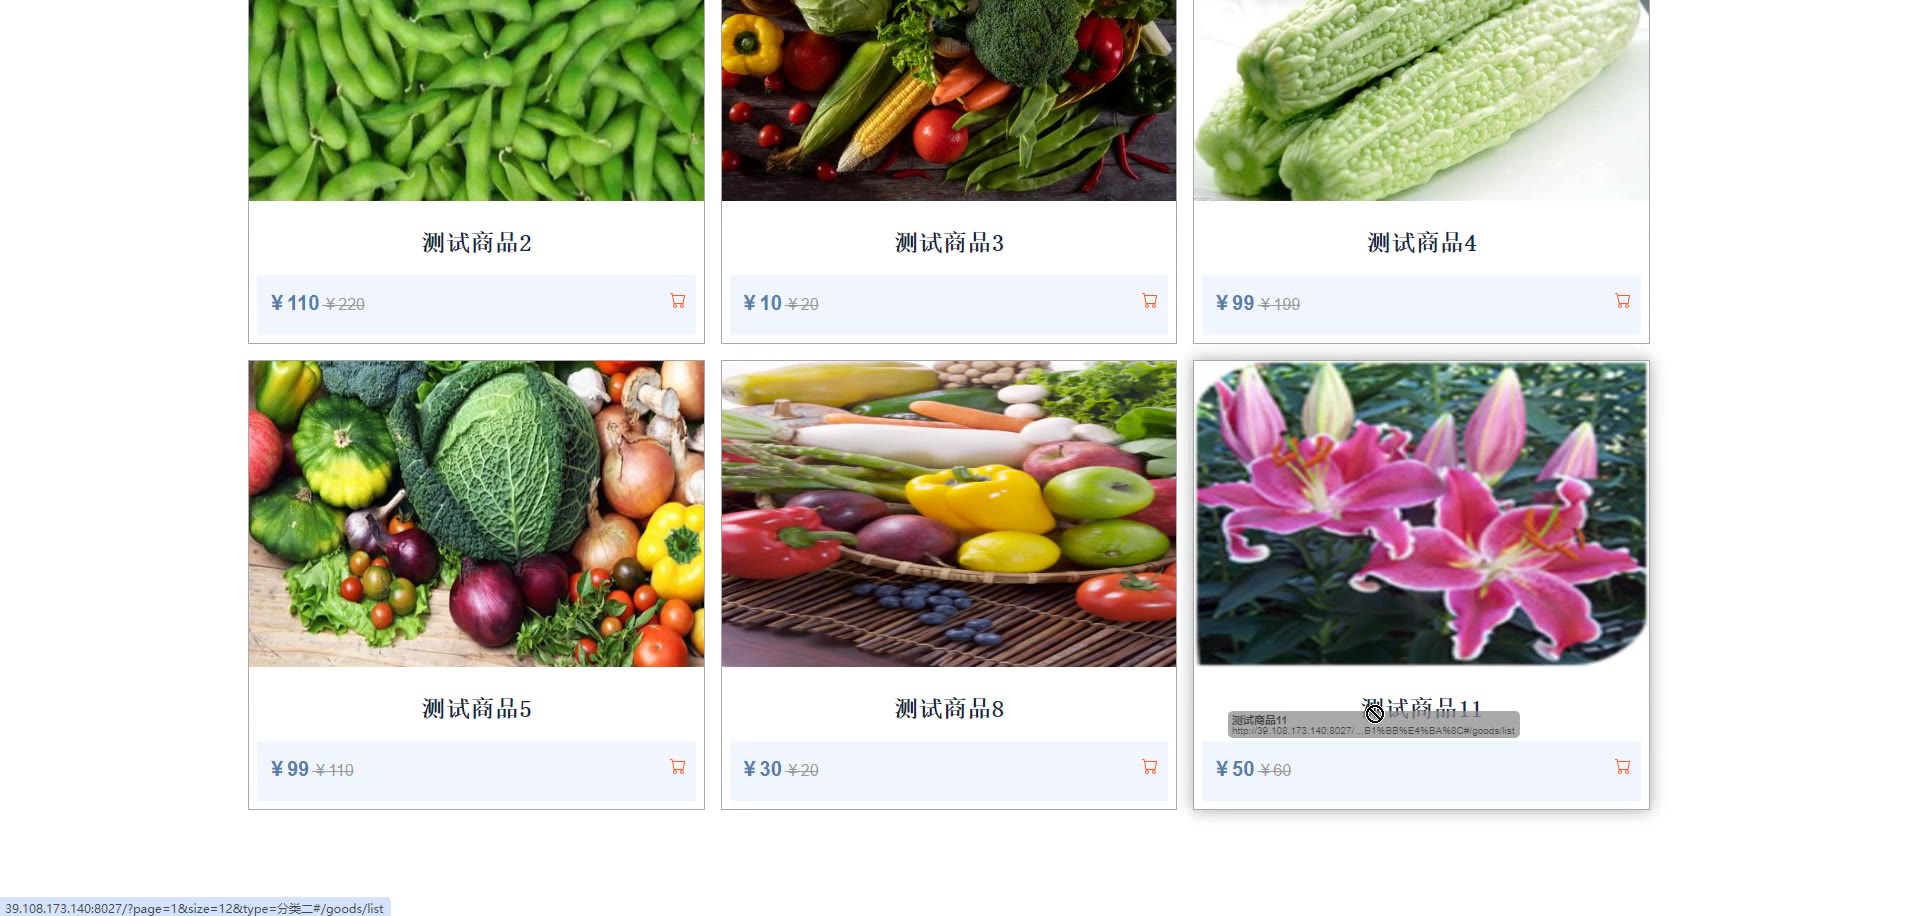This screenshot has height=916, width=1912.
Task: View the green edamame beans product image
Action: click(476, 100)
